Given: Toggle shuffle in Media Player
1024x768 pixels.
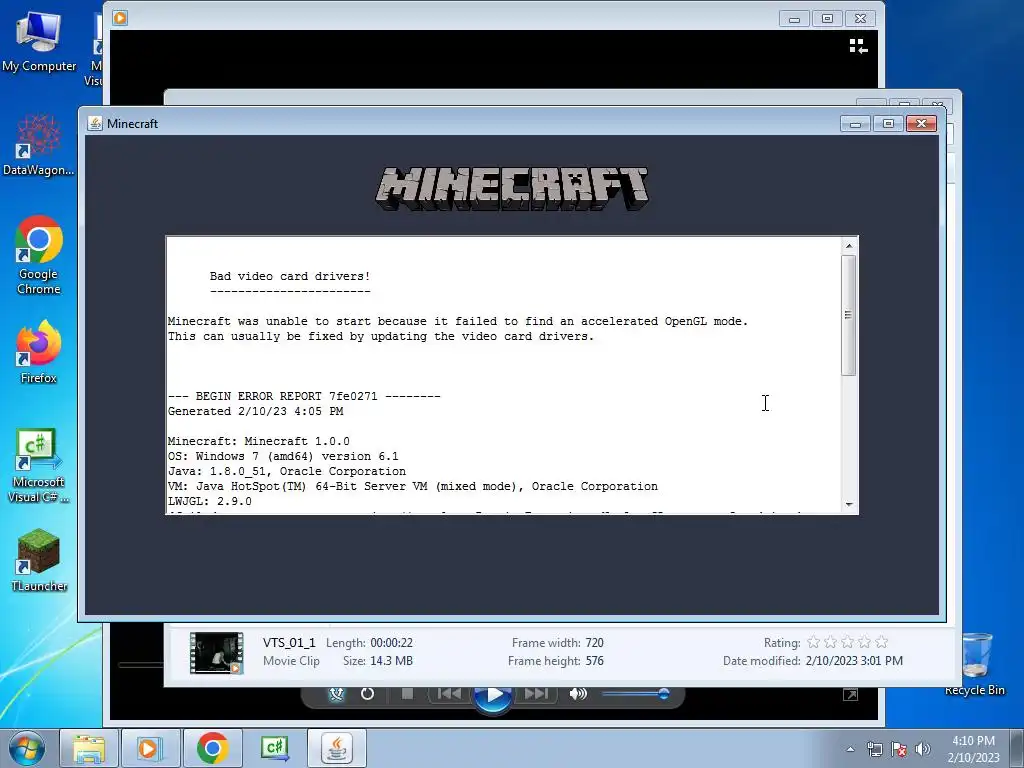Looking at the screenshot, I should [336, 694].
